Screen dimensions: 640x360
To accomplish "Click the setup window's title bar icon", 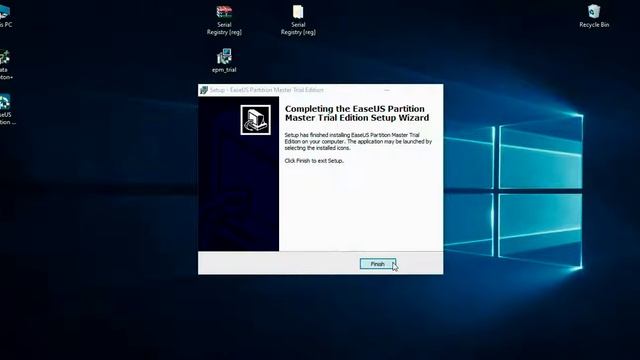I will [x=204, y=90].
